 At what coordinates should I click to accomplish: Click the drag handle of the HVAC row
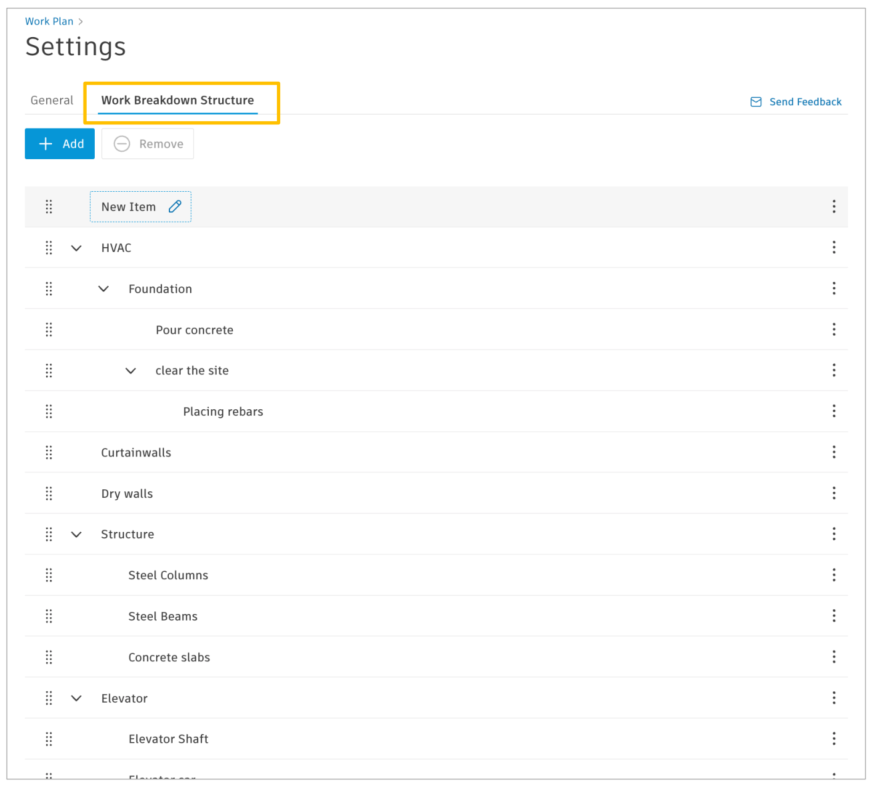point(49,248)
